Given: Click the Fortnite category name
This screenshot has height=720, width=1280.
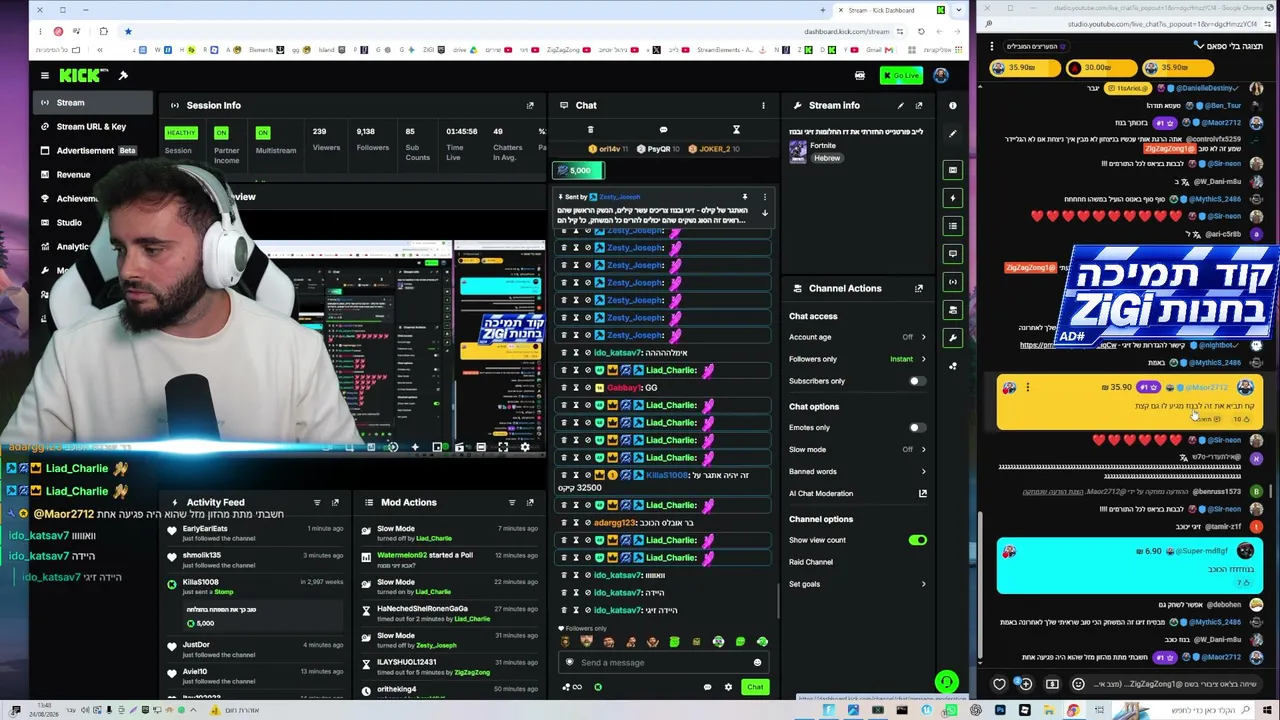Looking at the screenshot, I should tap(823, 146).
